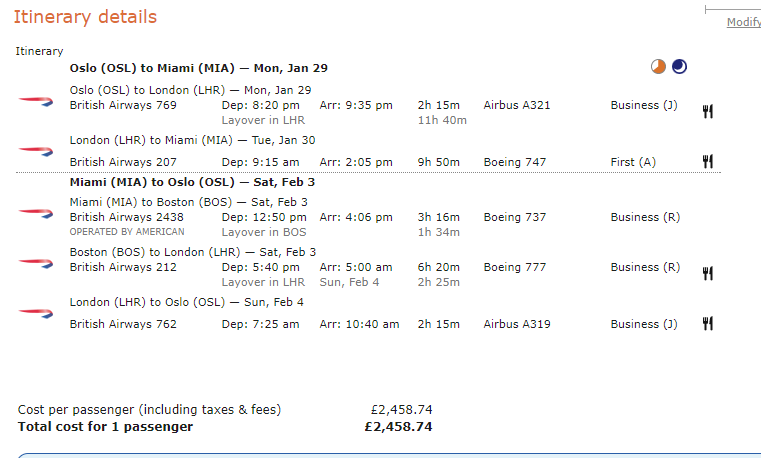761x458 pixels.
Task: Click the airline logo beside flight 207
Action: 35,151
